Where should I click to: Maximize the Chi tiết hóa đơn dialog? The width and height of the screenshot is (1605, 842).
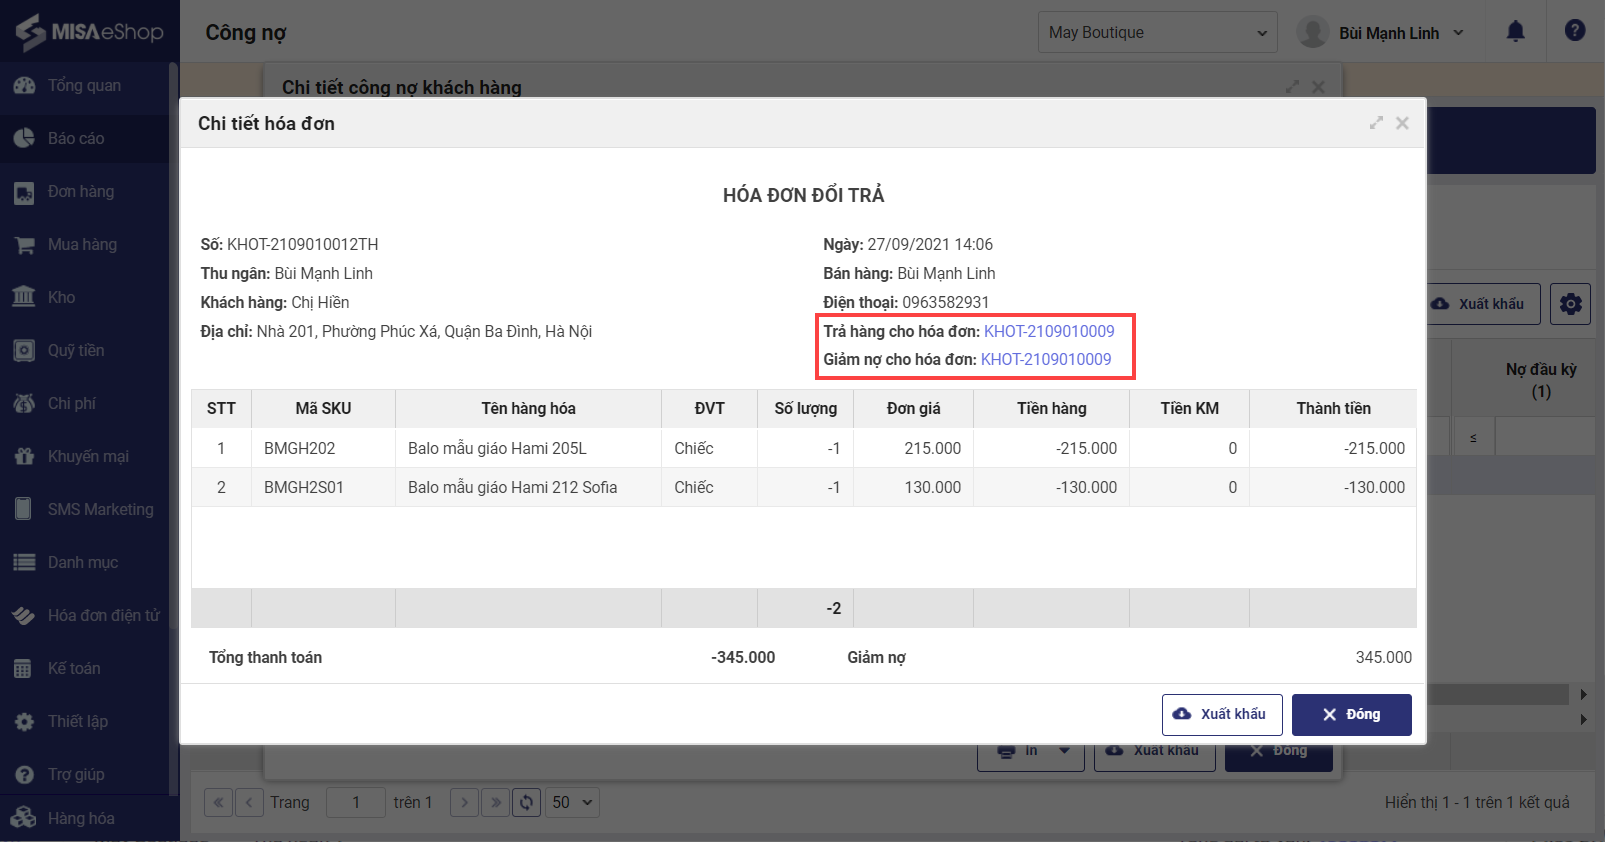click(x=1376, y=123)
